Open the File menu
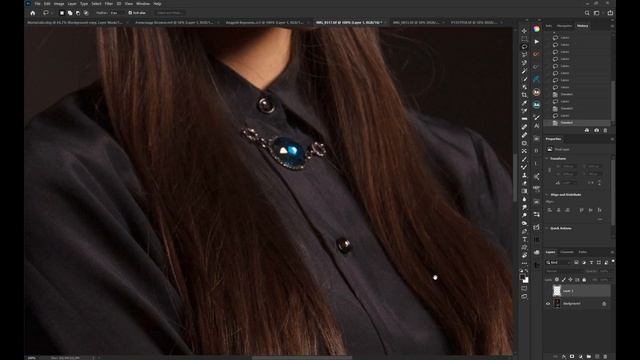The height and width of the screenshot is (360, 640). pyautogui.click(x=37, y=4)
